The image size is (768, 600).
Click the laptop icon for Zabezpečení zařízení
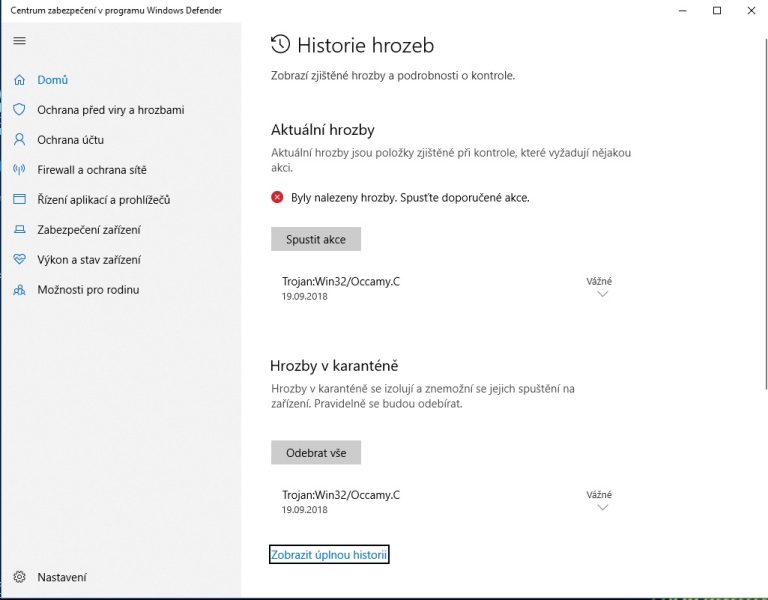pos(19,229)
